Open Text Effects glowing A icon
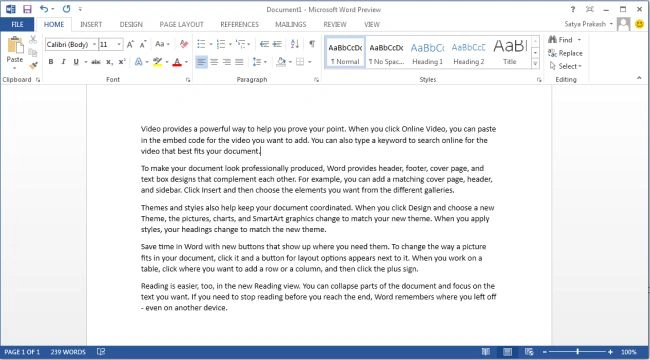The image size is (650, 360). (138, 62)
